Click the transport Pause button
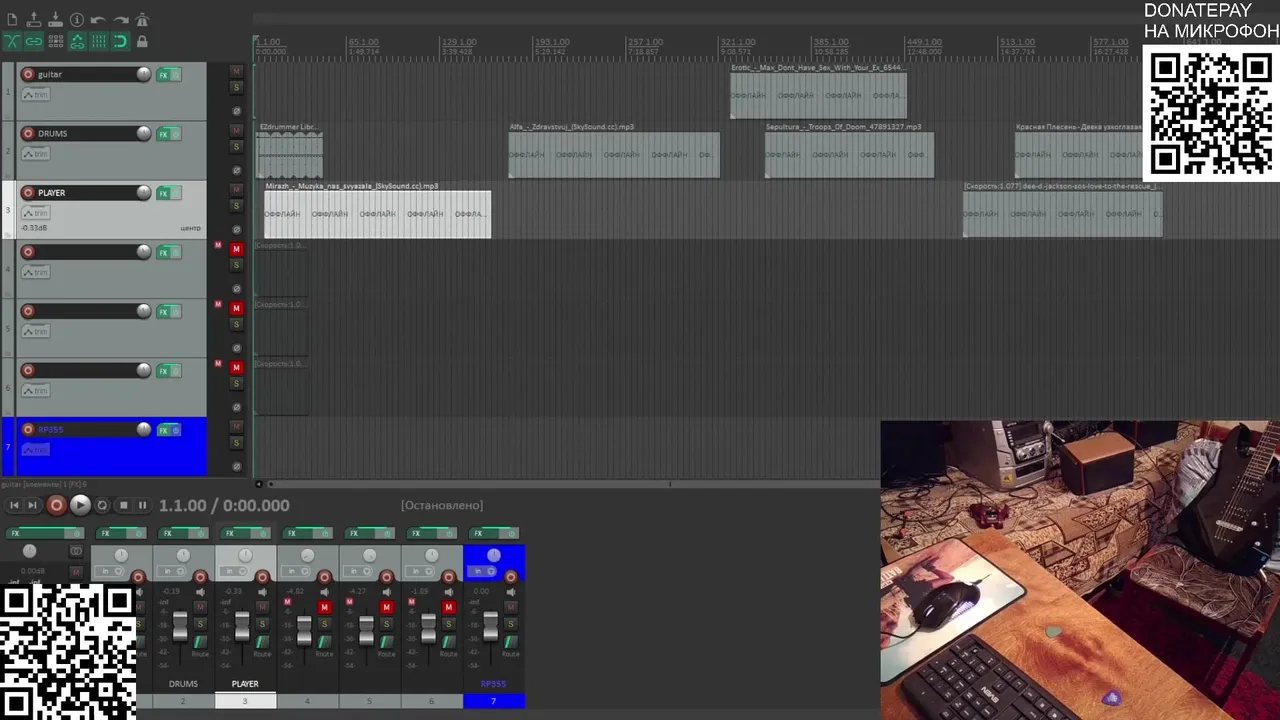The image size is (1280, 720). [x=142, y=505]
